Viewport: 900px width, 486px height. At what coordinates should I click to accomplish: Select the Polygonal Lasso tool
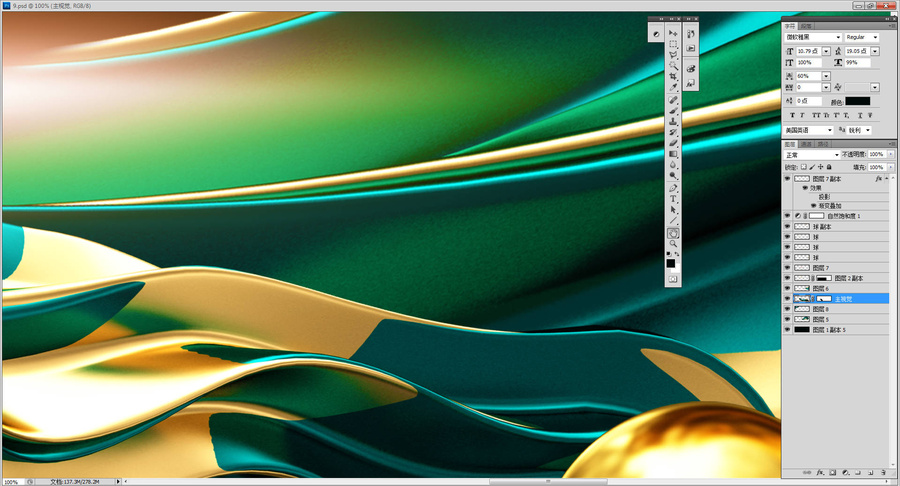pyautogui.click(x=673, y=55)
